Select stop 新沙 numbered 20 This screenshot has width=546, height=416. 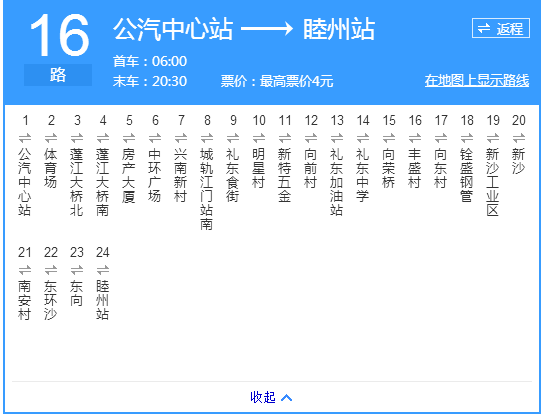coord(519,161)
